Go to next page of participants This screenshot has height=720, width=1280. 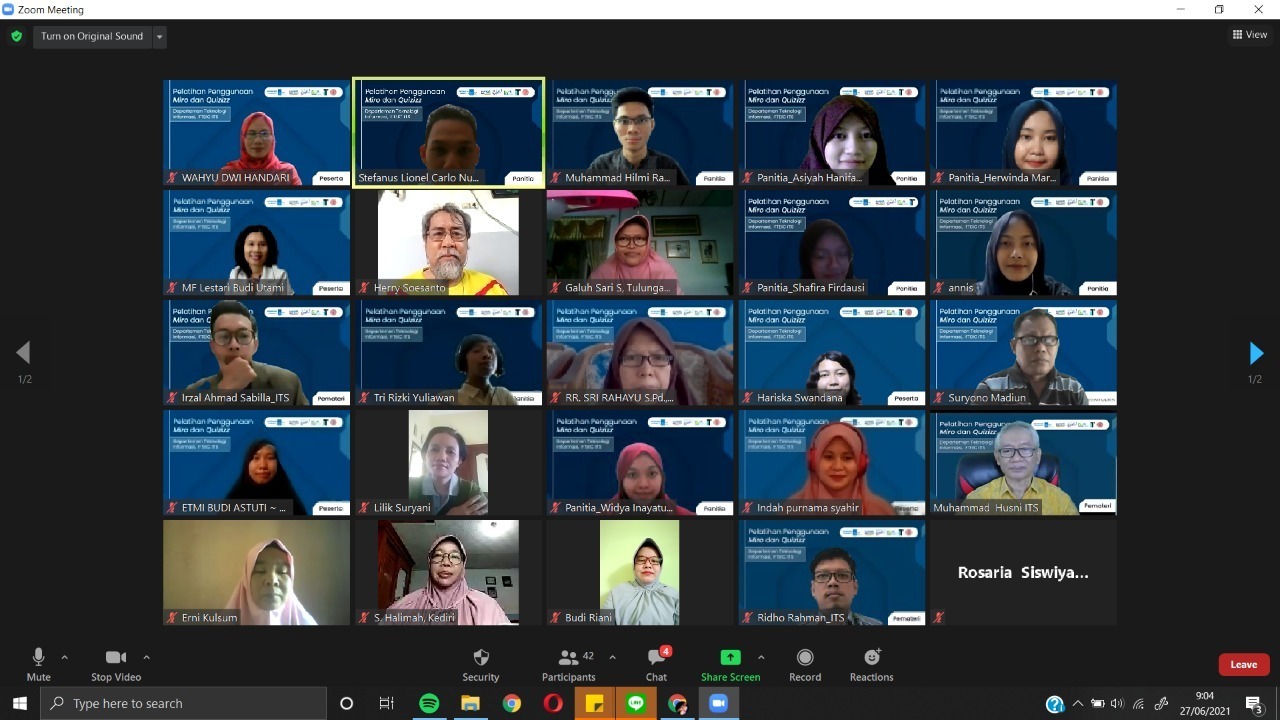point(1256,353)
